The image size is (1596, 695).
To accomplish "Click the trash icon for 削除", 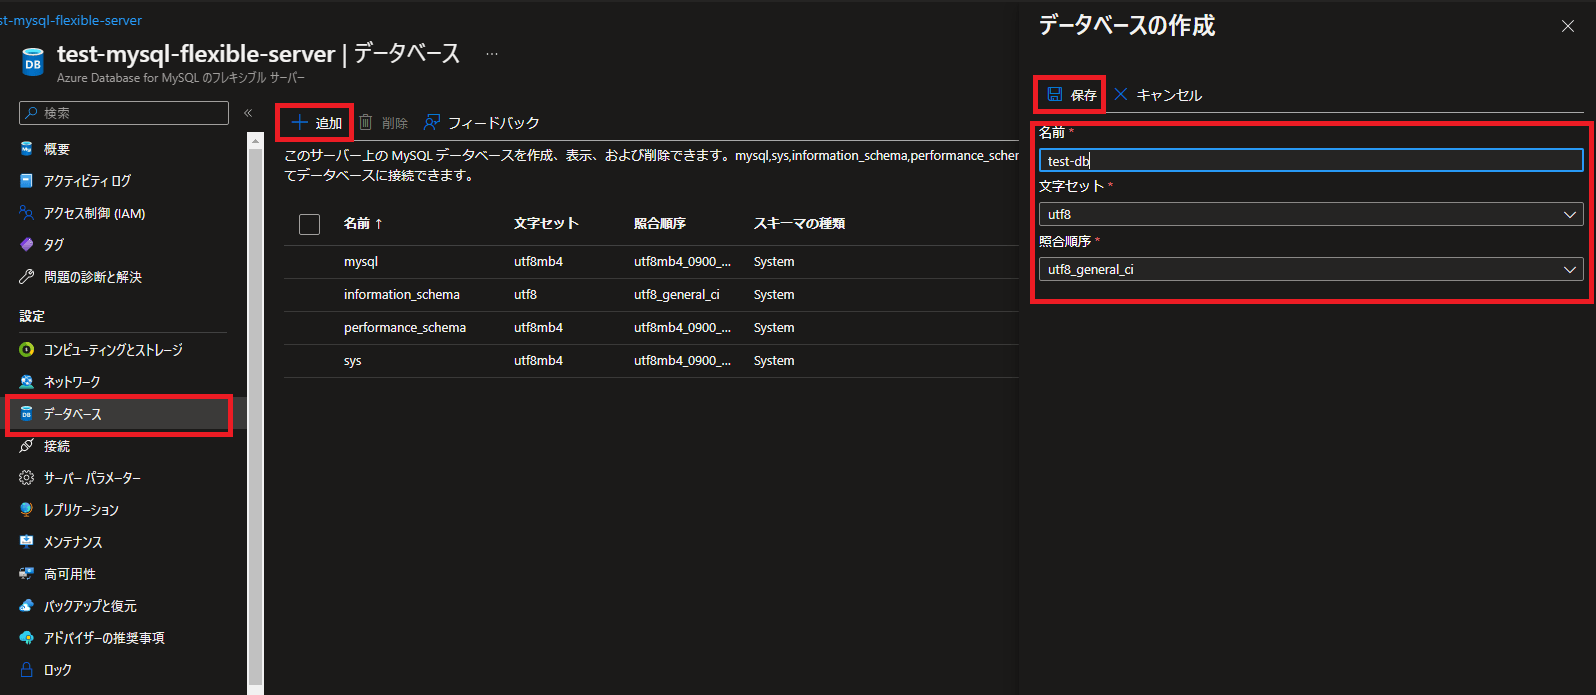I will point(366,122).
